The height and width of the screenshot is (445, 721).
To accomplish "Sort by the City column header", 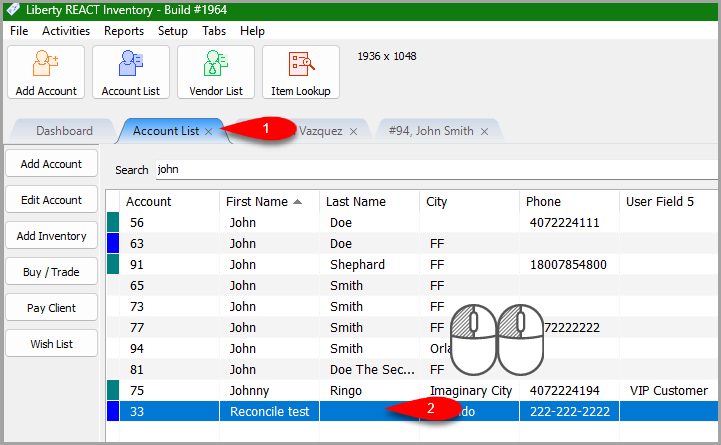I will pyautogui.click(x=469, y=201).
